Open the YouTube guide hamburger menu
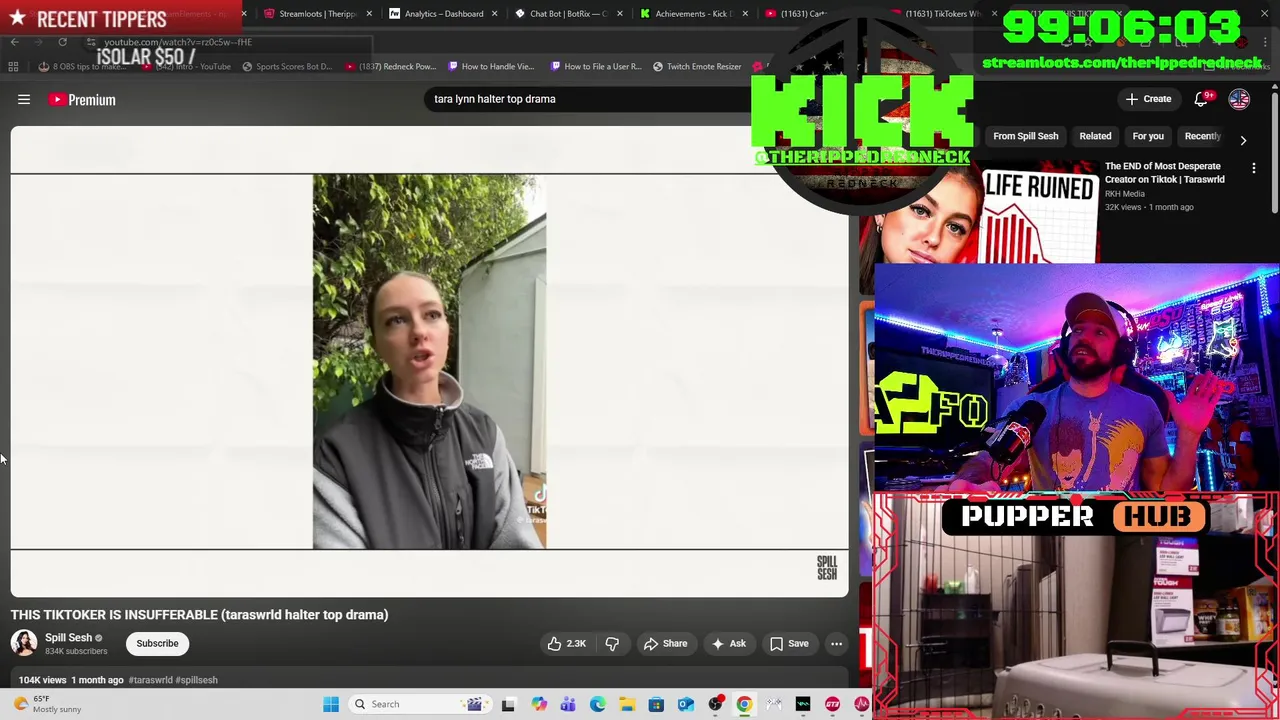 pyautogui.click(x=24, y=99)
